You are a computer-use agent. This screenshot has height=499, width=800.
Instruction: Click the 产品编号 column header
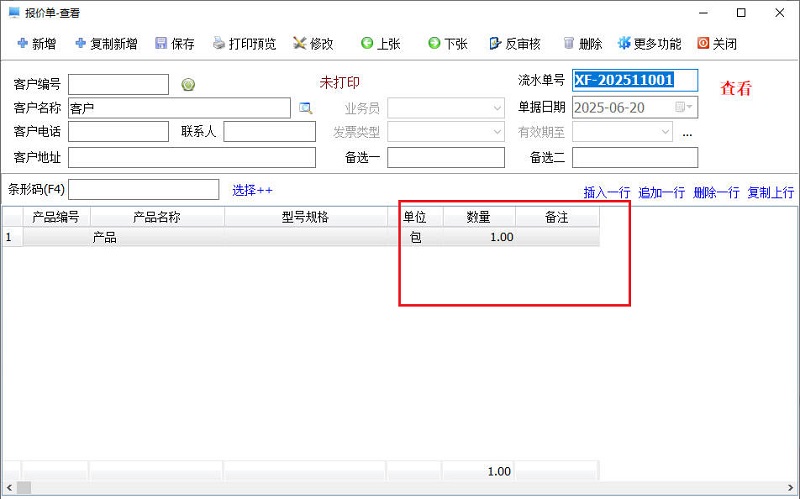[x=57, y=217]
